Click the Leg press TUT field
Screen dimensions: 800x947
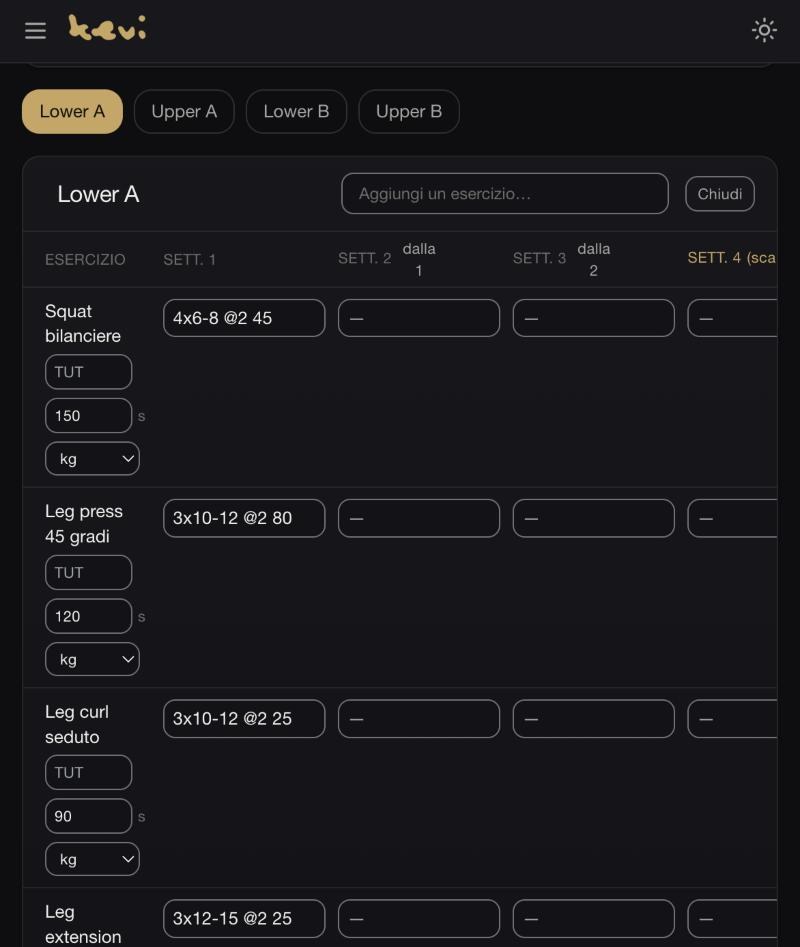tap(88, 573)
